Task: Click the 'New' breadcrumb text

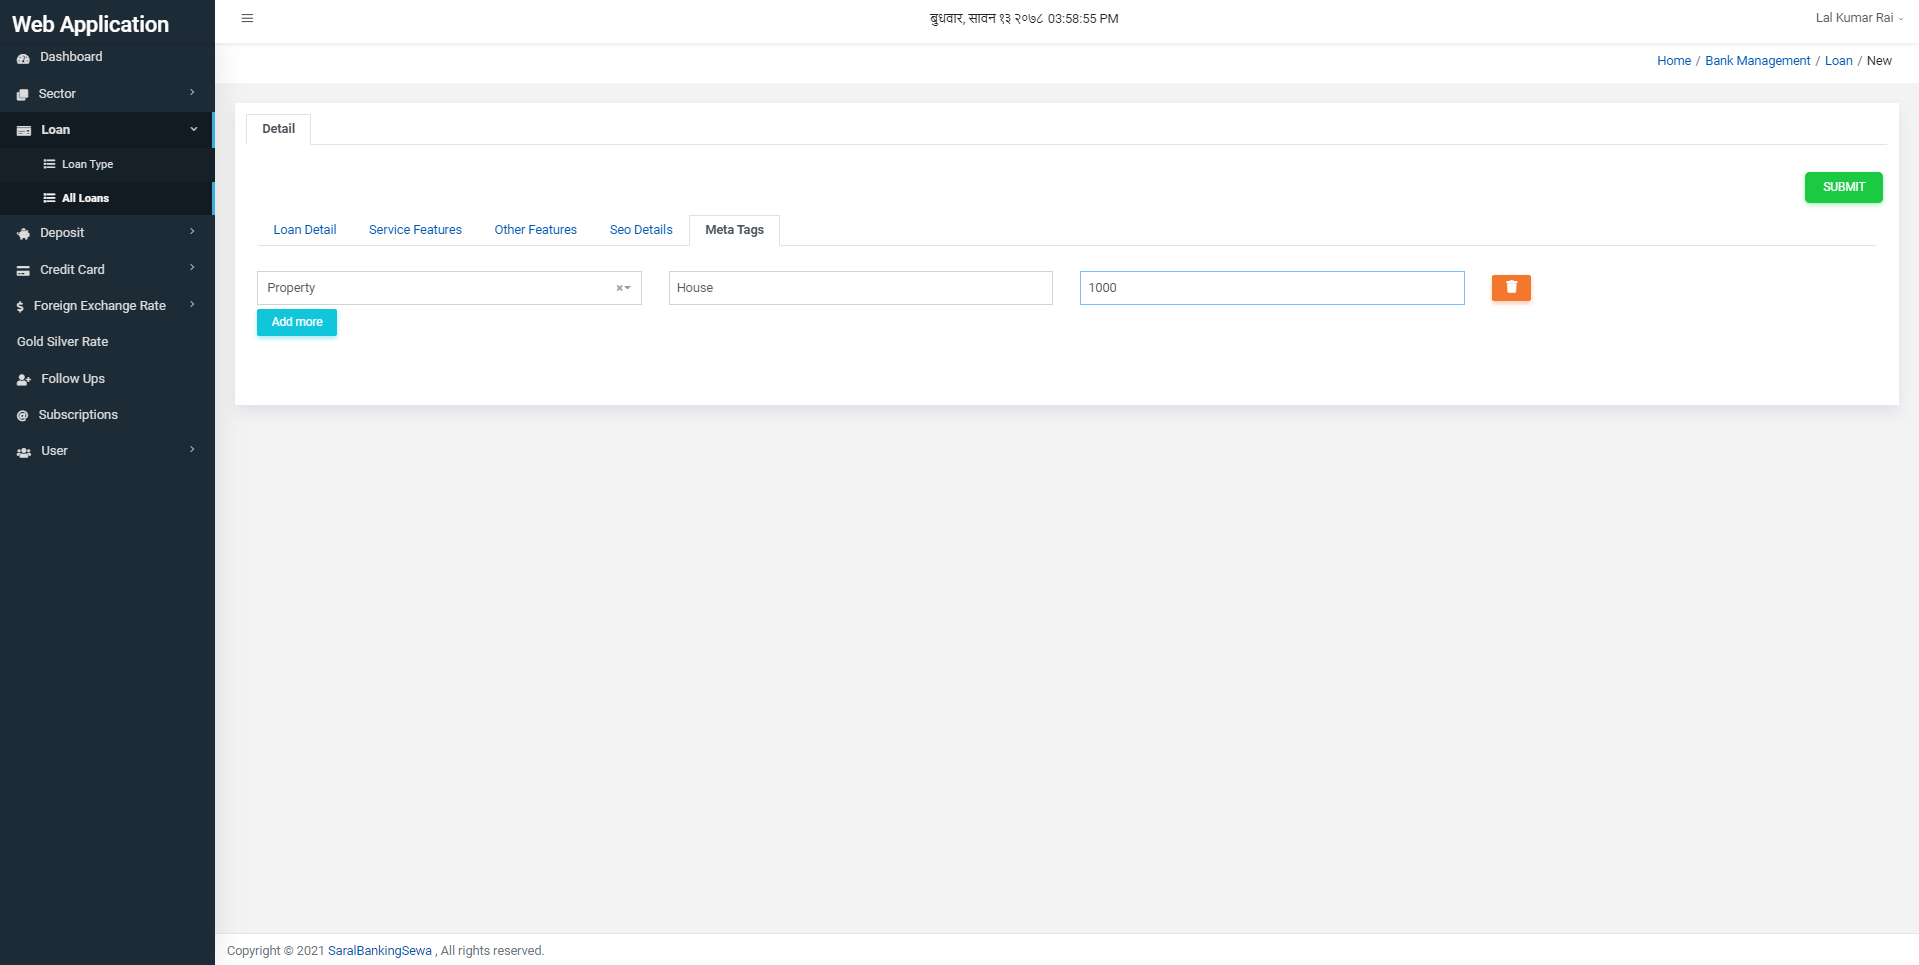Action: 1879,61
